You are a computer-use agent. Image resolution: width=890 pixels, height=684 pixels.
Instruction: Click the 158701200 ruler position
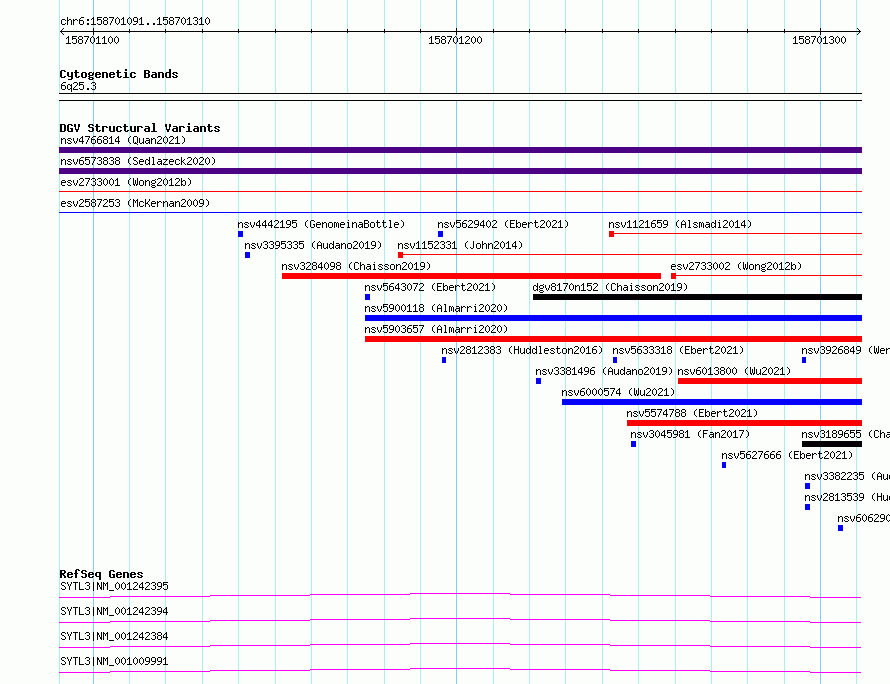(x=455, y=40)
